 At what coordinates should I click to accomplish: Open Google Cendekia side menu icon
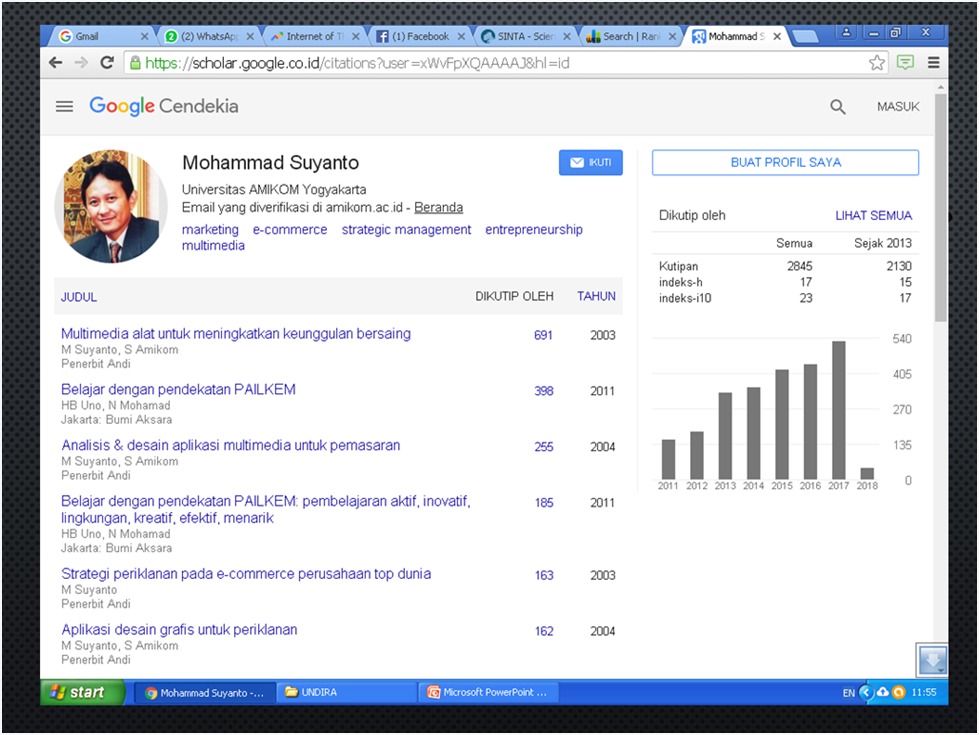tap(64, 106)
